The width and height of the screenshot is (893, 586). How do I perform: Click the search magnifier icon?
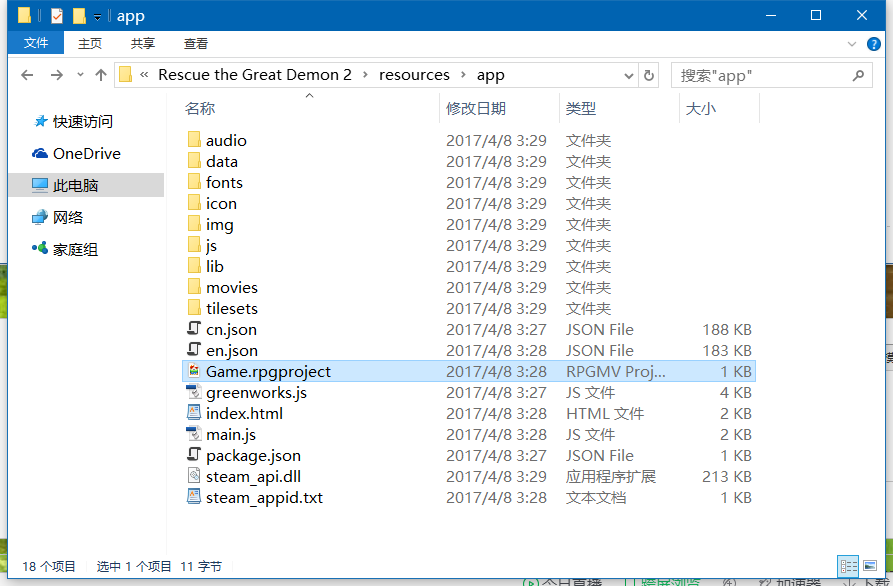[x=858, y=75]
